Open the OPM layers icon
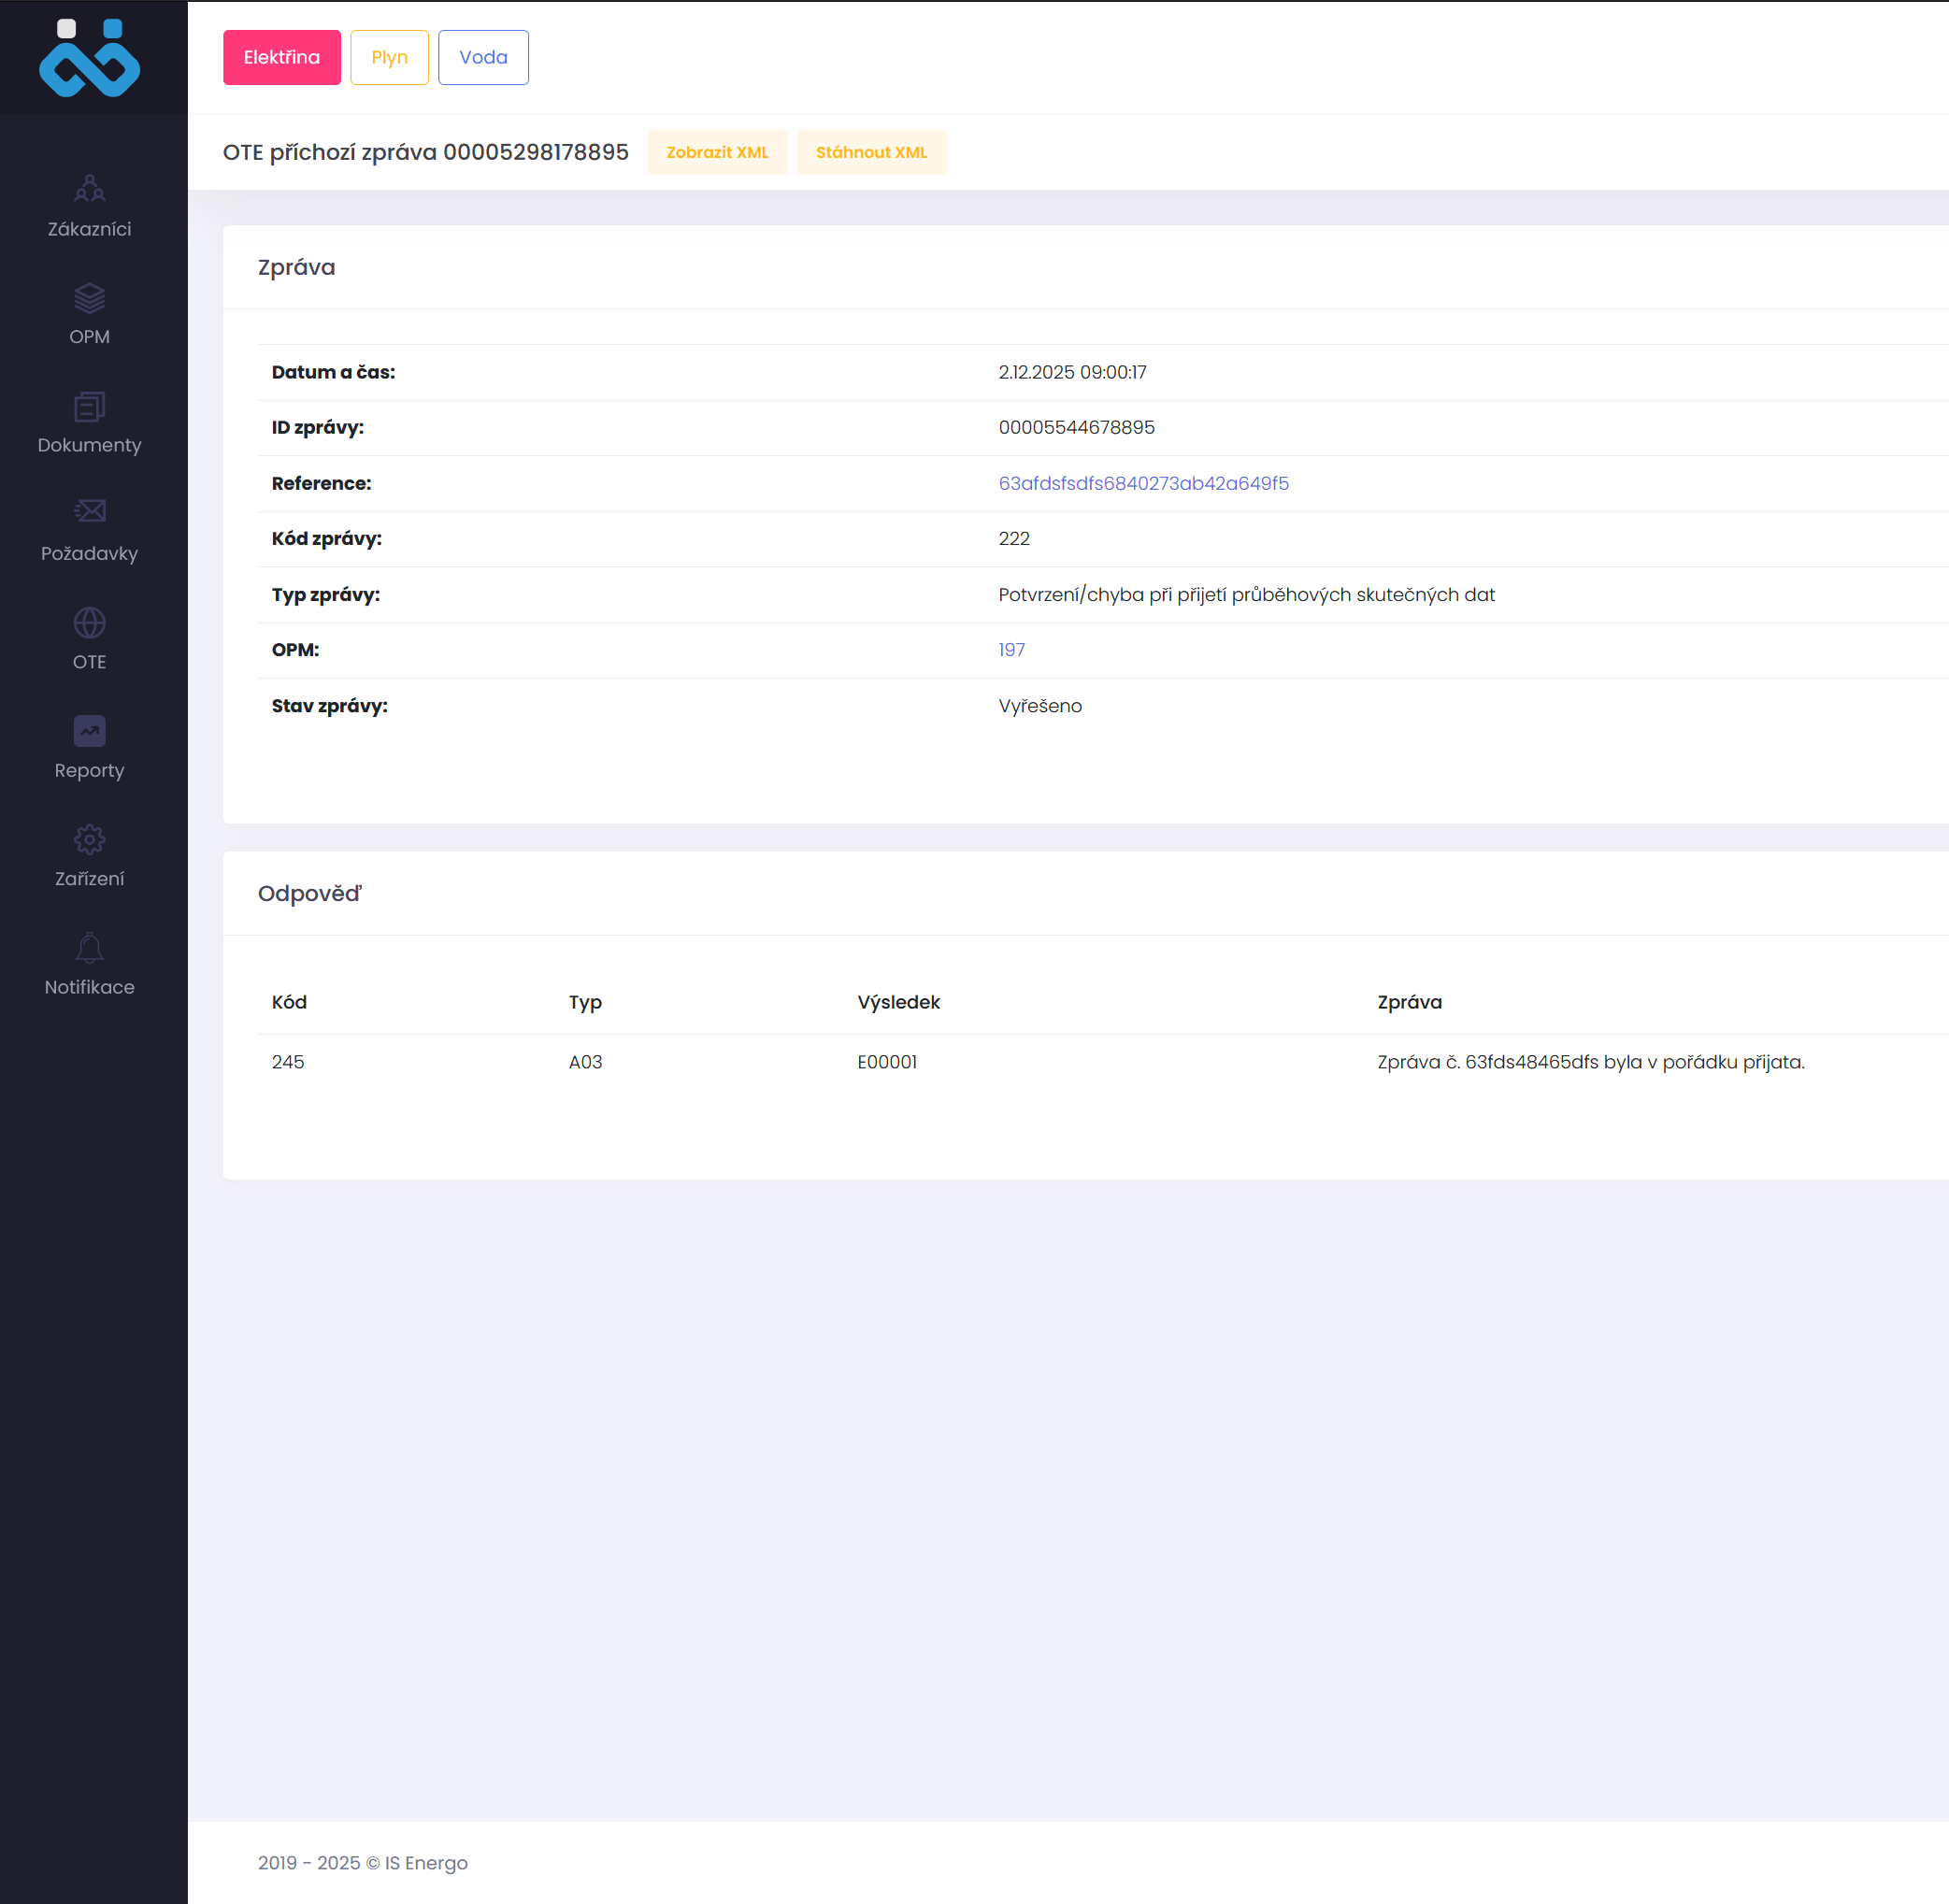This screenshot has height=1904, width=1949. tap(89, 297)
